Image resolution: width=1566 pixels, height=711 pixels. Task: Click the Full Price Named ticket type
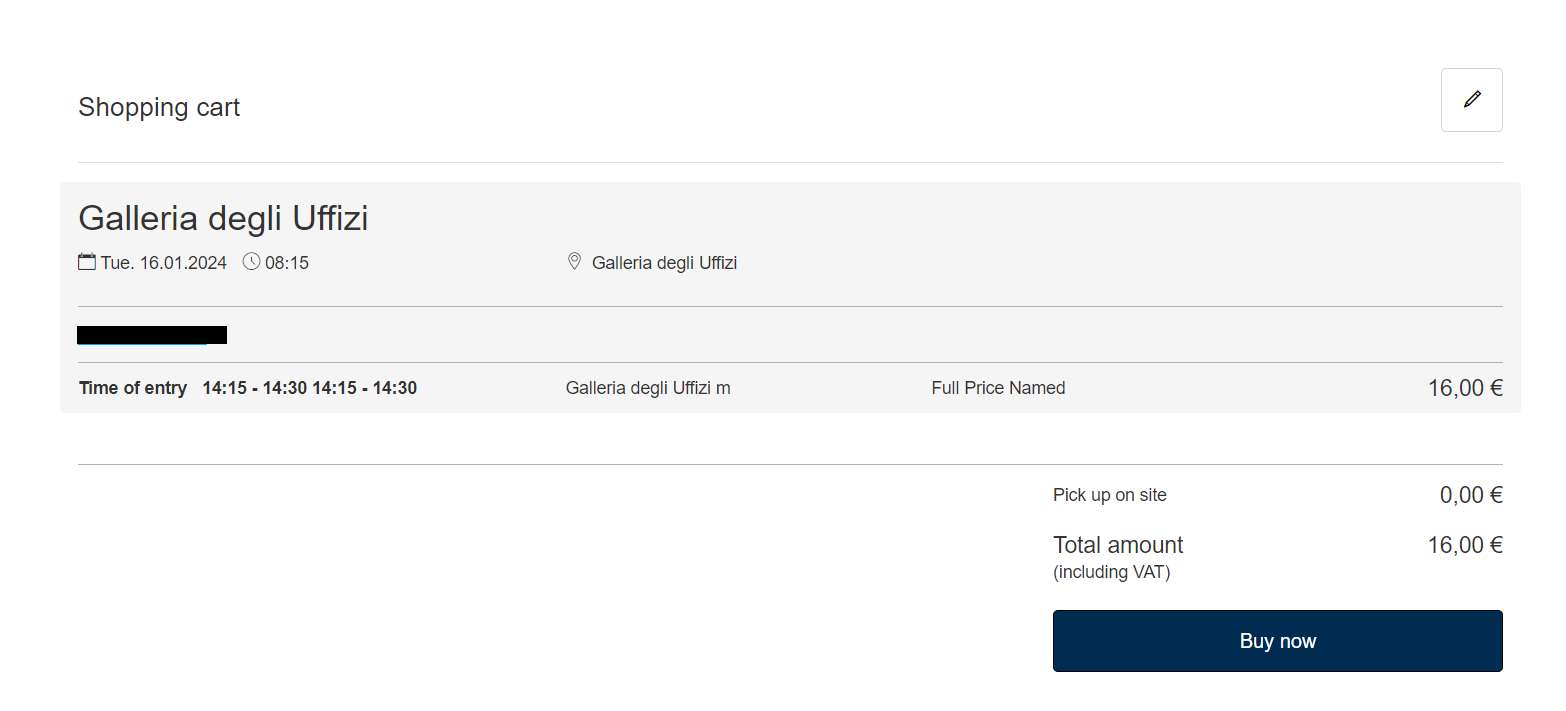tap(998, 388)
